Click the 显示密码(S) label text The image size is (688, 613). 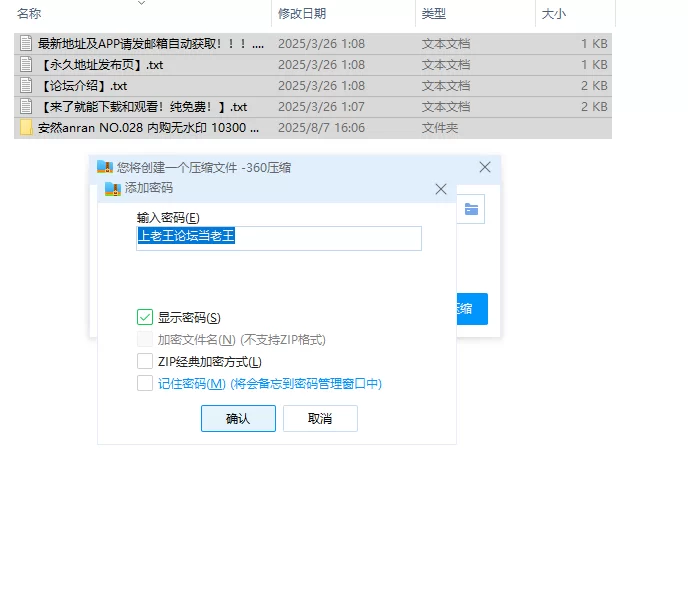pos(189,318)
